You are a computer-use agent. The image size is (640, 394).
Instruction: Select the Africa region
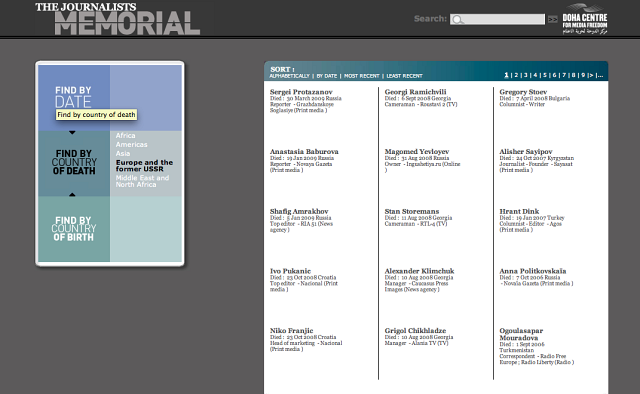pyautogui.click(x=125, y=136)
